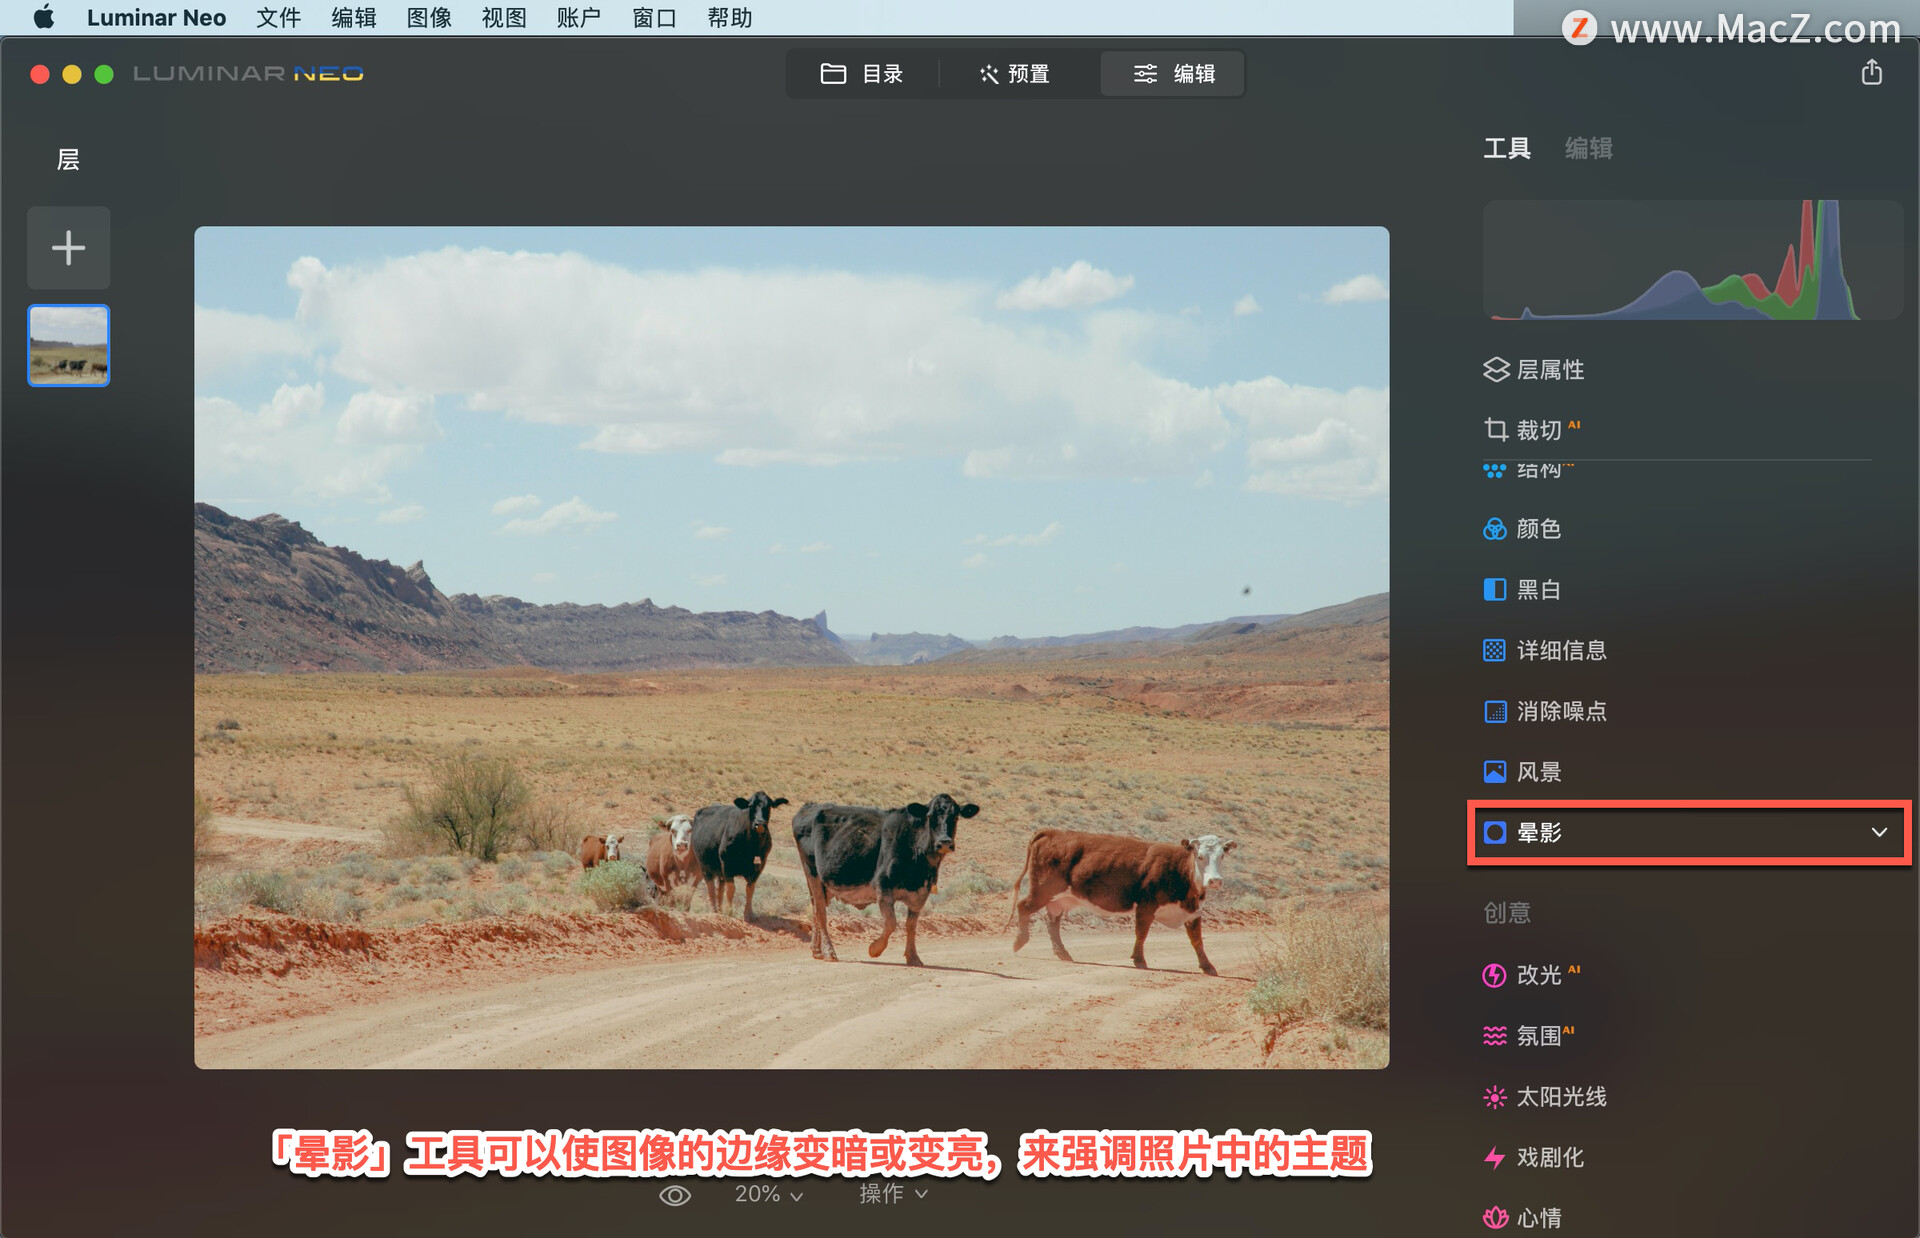
Task: Switch to the Presets (预置) tab
Action: (x=1016, y=74)
